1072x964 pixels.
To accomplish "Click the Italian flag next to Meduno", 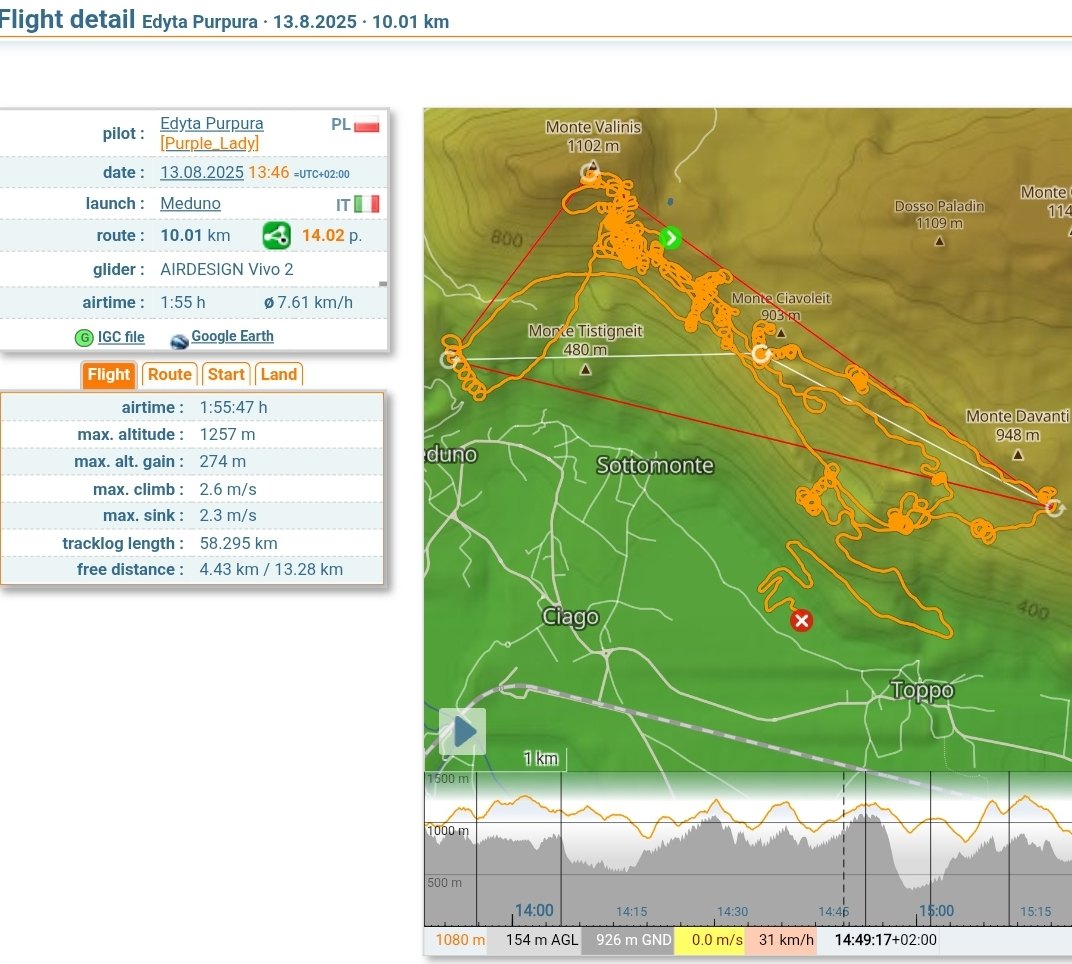I will pyautogui.click(x=367, y=204).
